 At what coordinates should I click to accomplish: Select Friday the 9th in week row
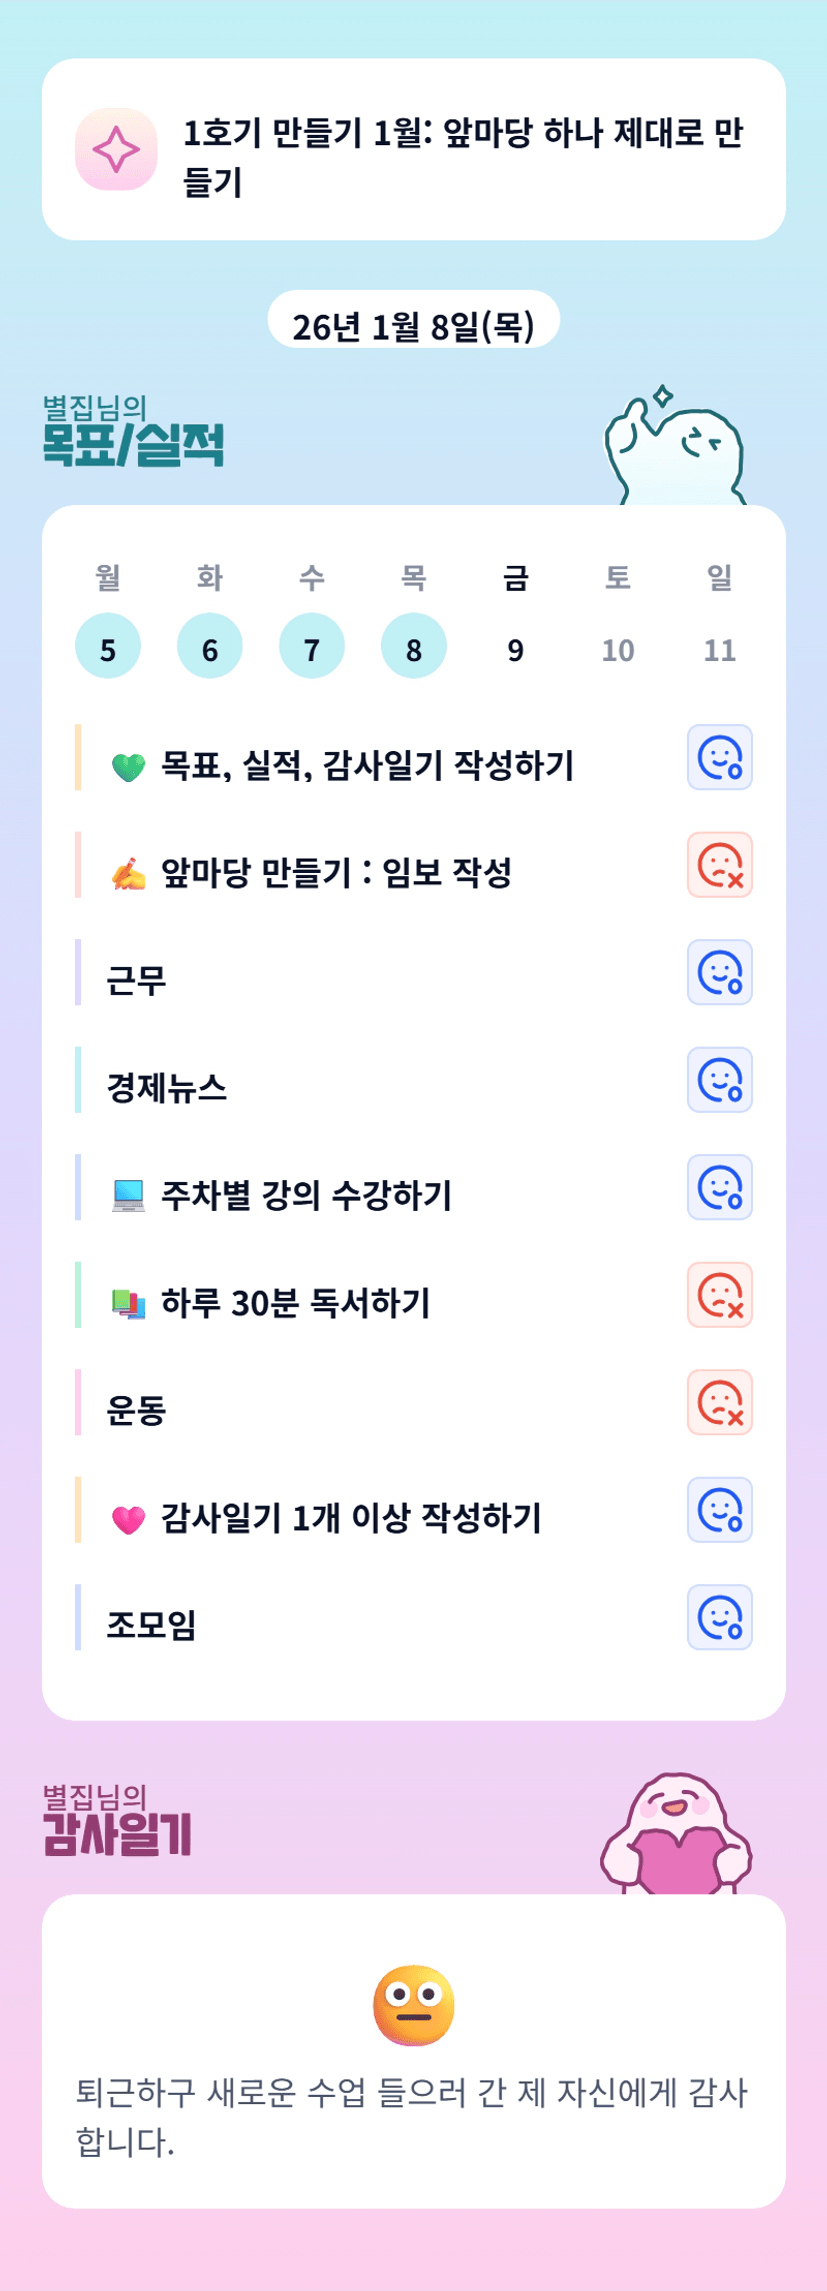pyautogui.click(x=515, y=649)
